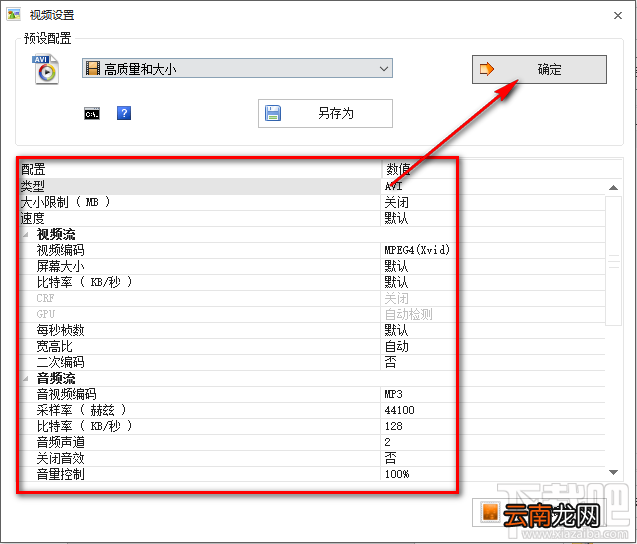Collapse the 视频流 section
Screen dimensions: 637x544
(26, 234)
